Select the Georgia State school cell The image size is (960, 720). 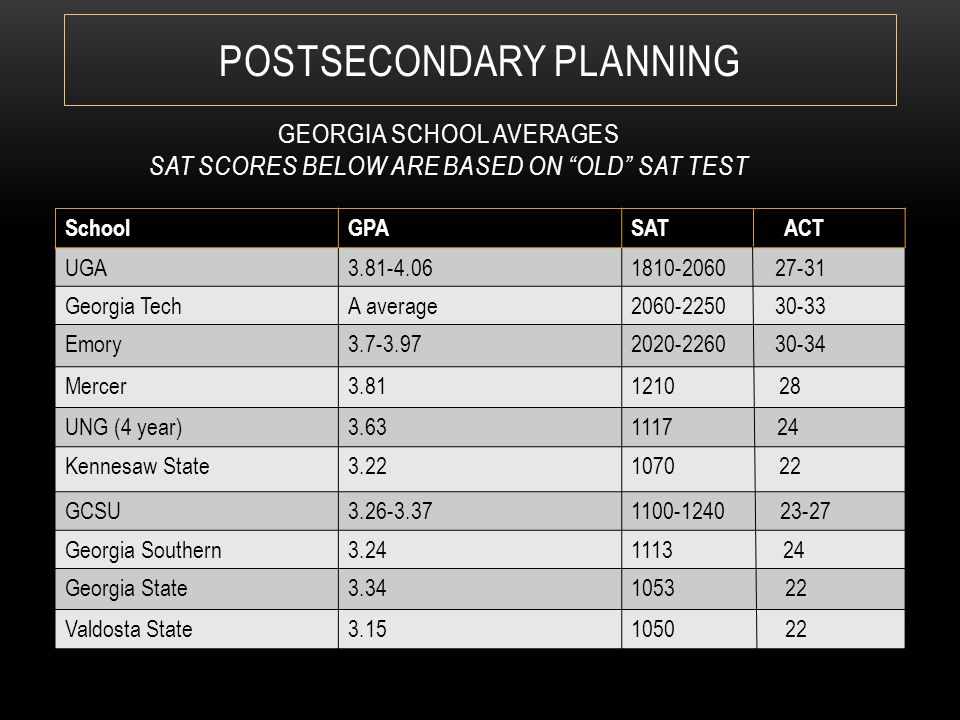[197, 589]
